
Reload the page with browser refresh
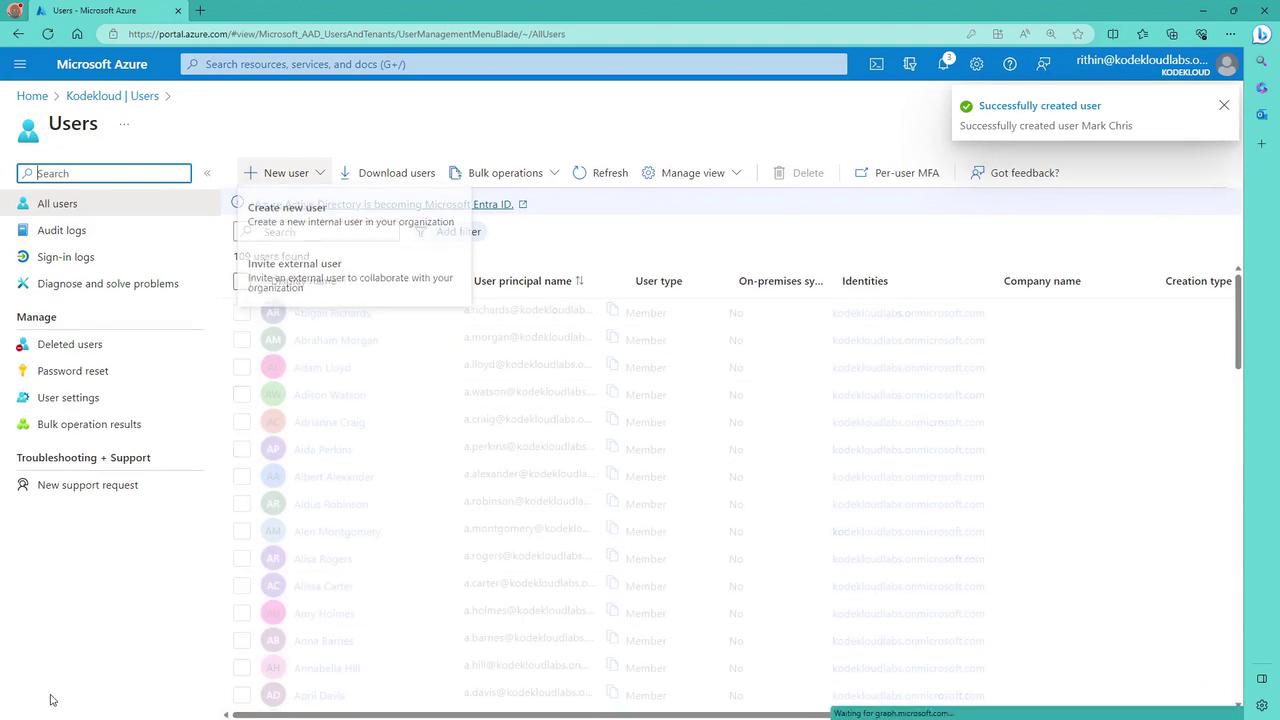tap(48, 34)
